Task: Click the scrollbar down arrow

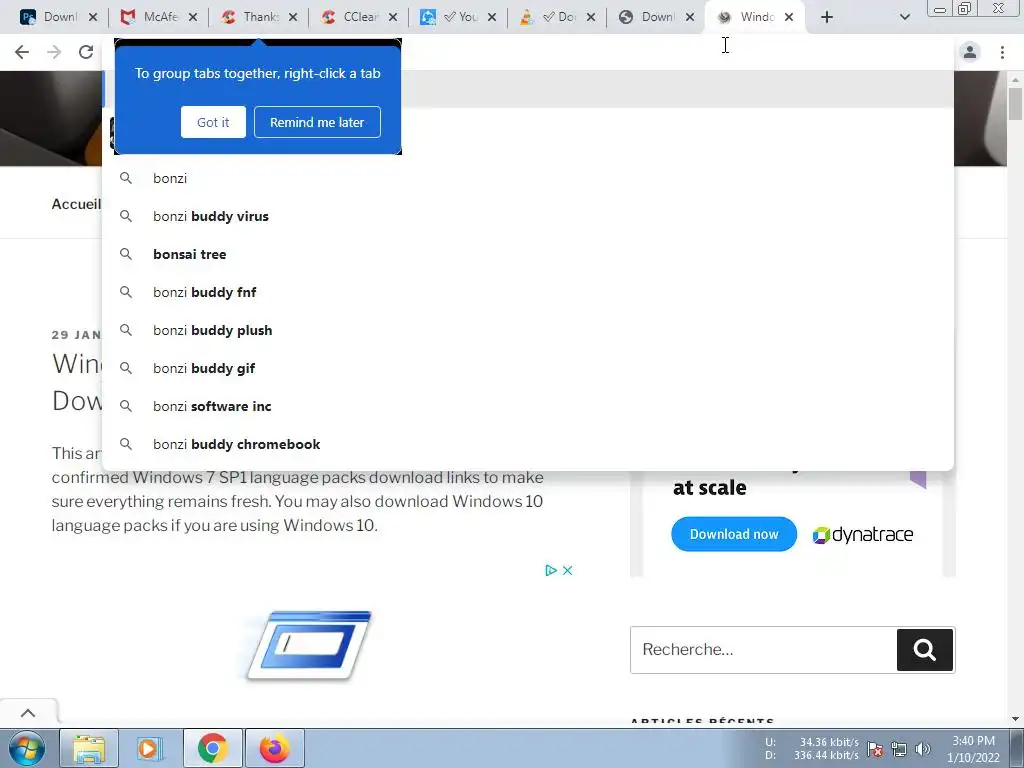Action: click(1015, 719)
